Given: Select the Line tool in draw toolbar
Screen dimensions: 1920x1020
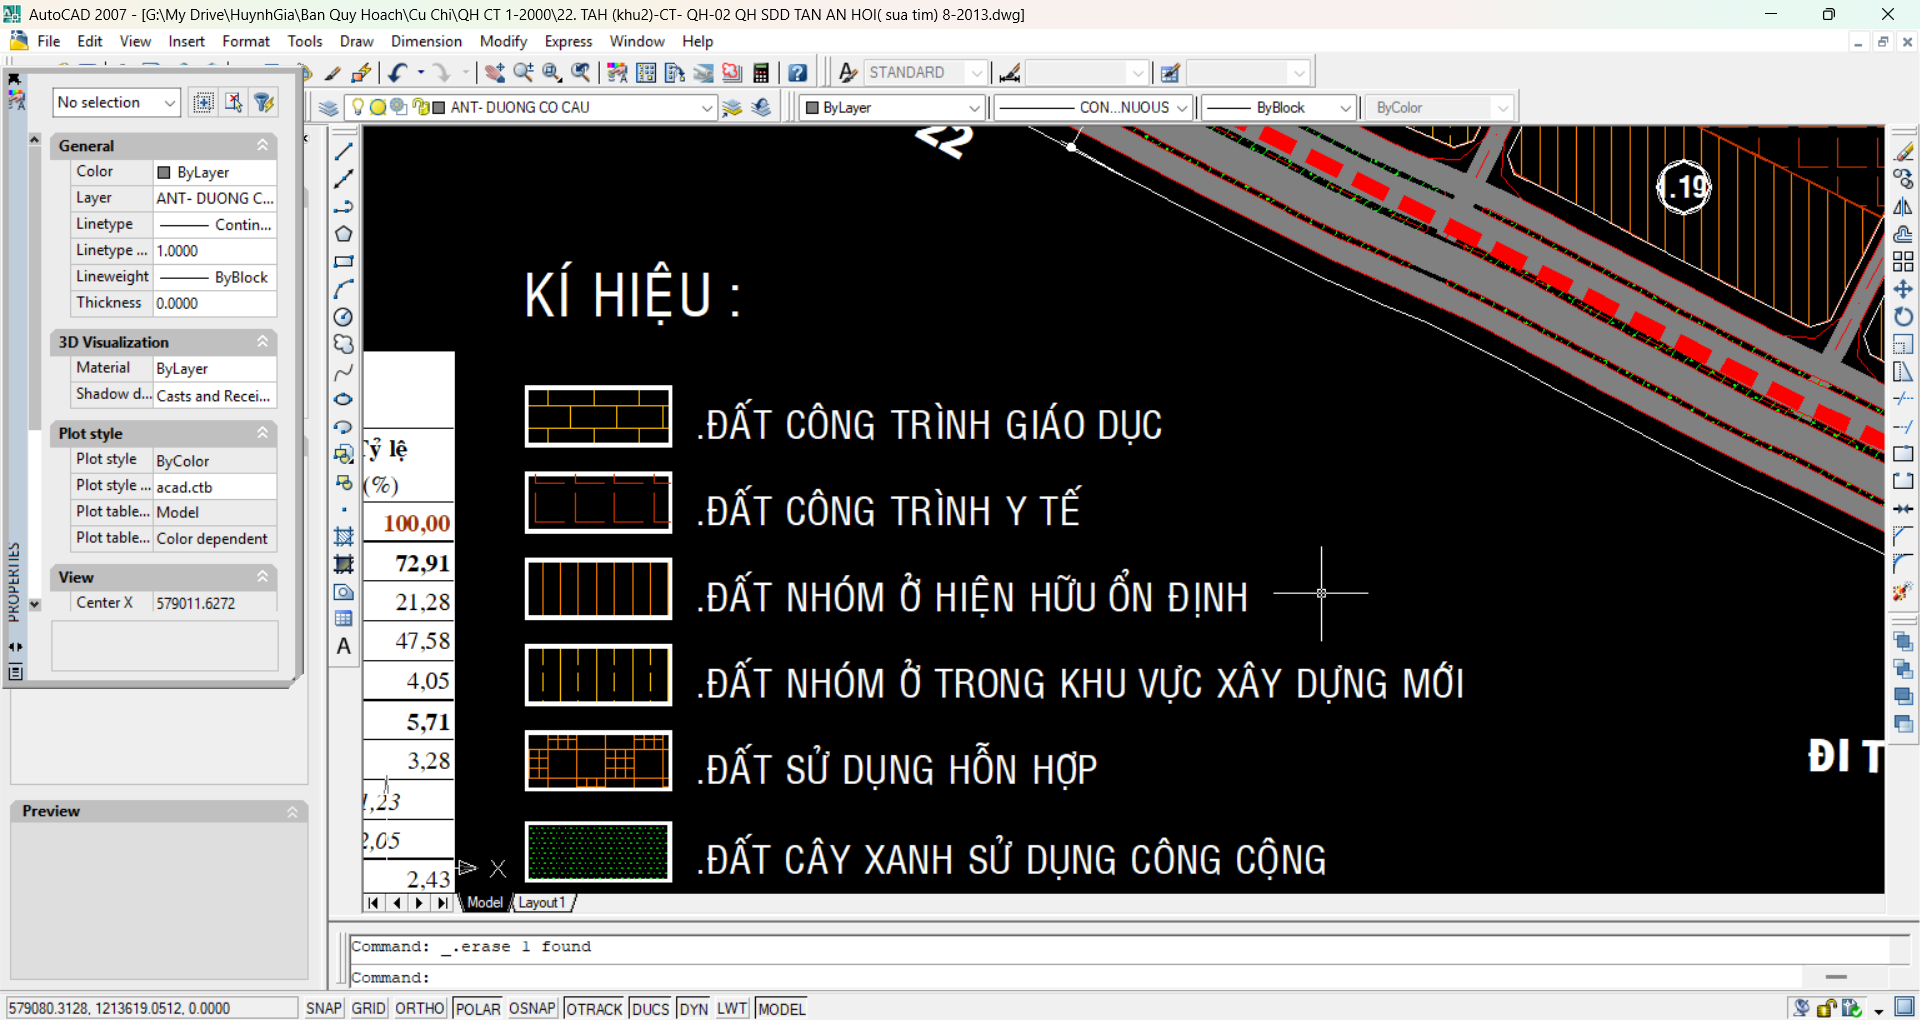Looking at the screenshot, I should click(343, 152).
